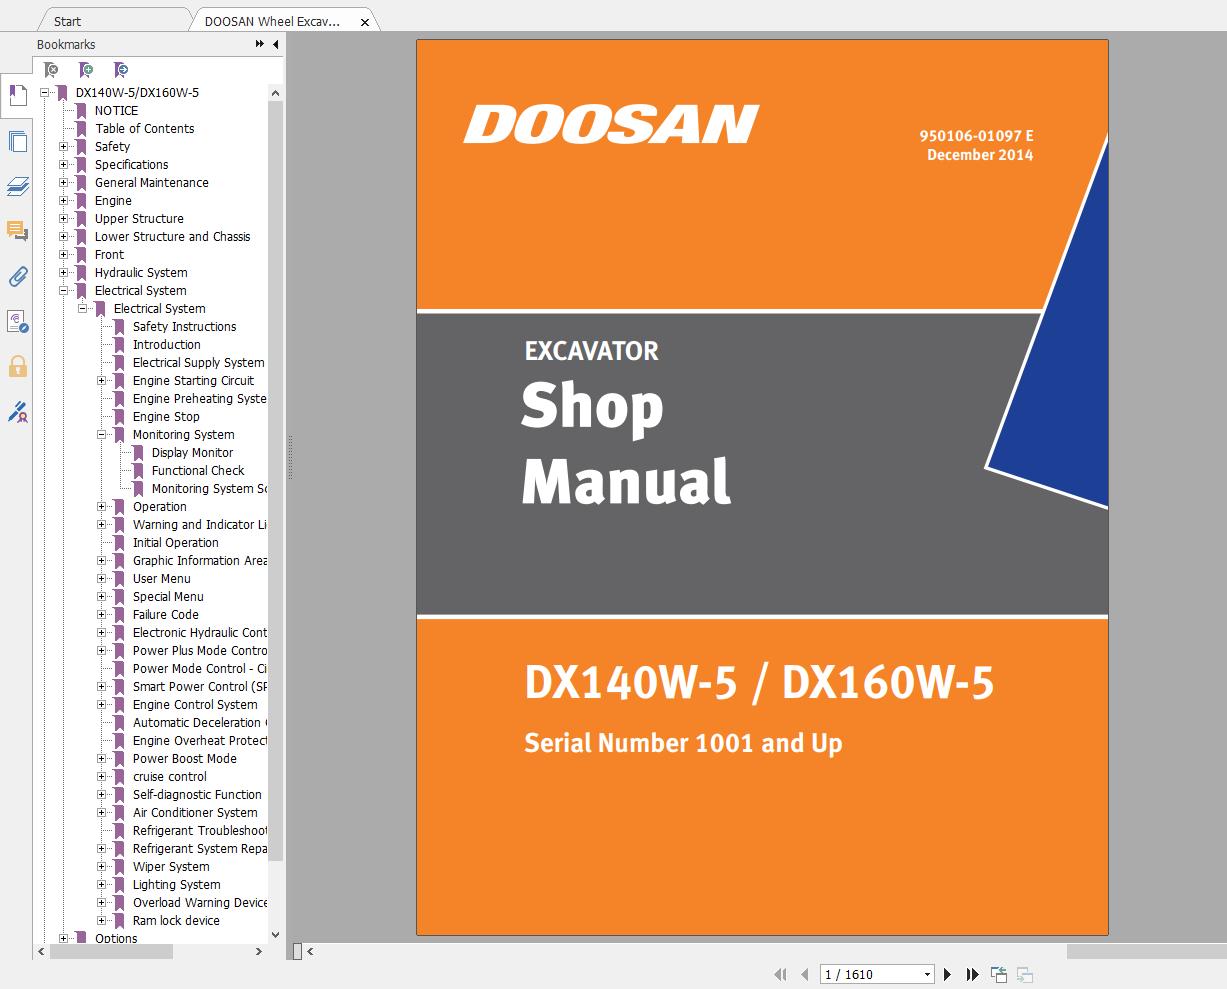1227x989 pixels.
Task: Click the third bookmark toolbar icon
Action: 120,70
